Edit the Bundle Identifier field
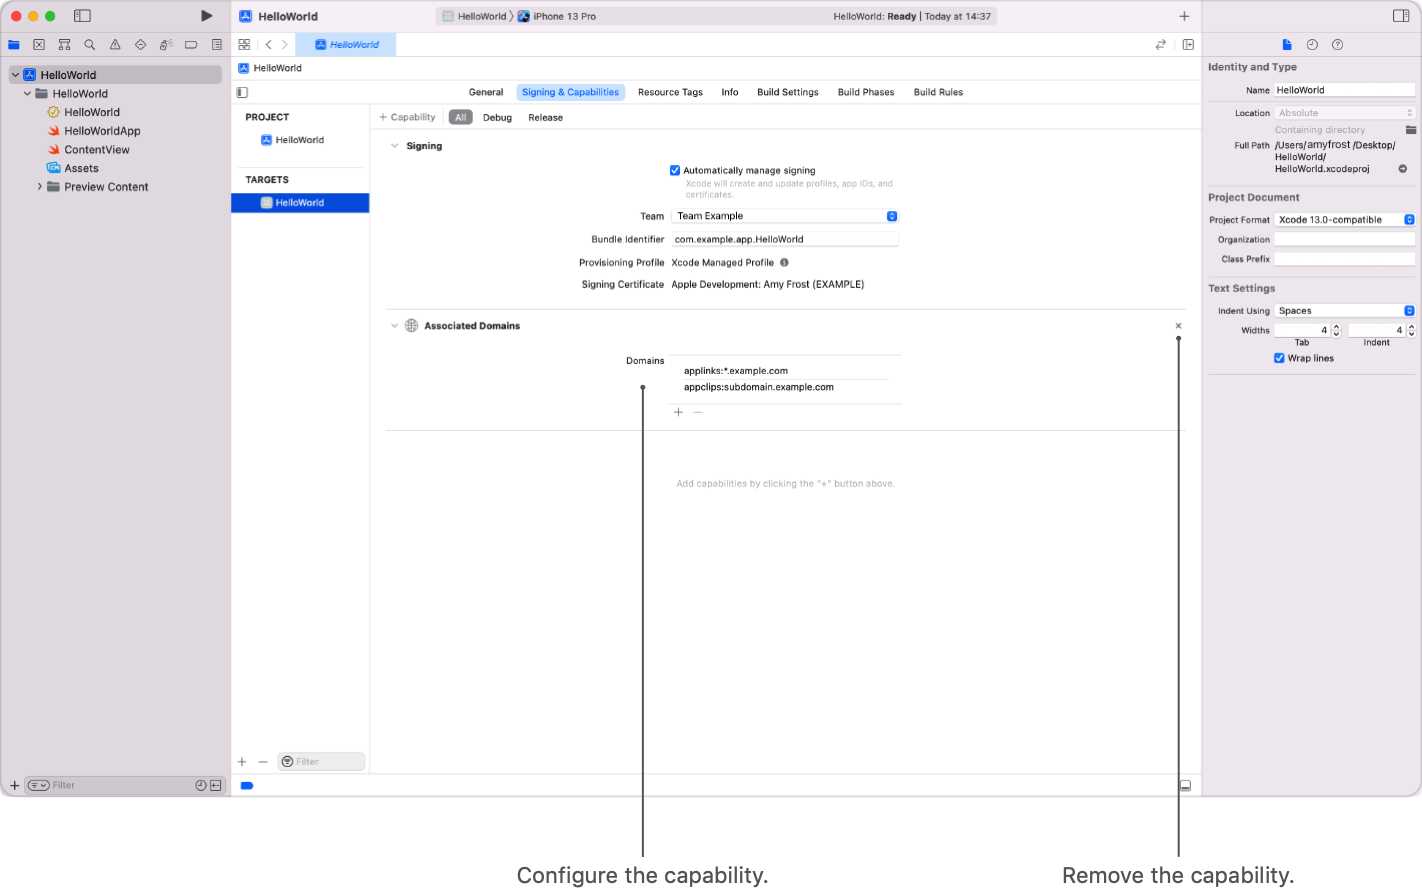This screenshot has height=893, width=1422. click(785, 240)
